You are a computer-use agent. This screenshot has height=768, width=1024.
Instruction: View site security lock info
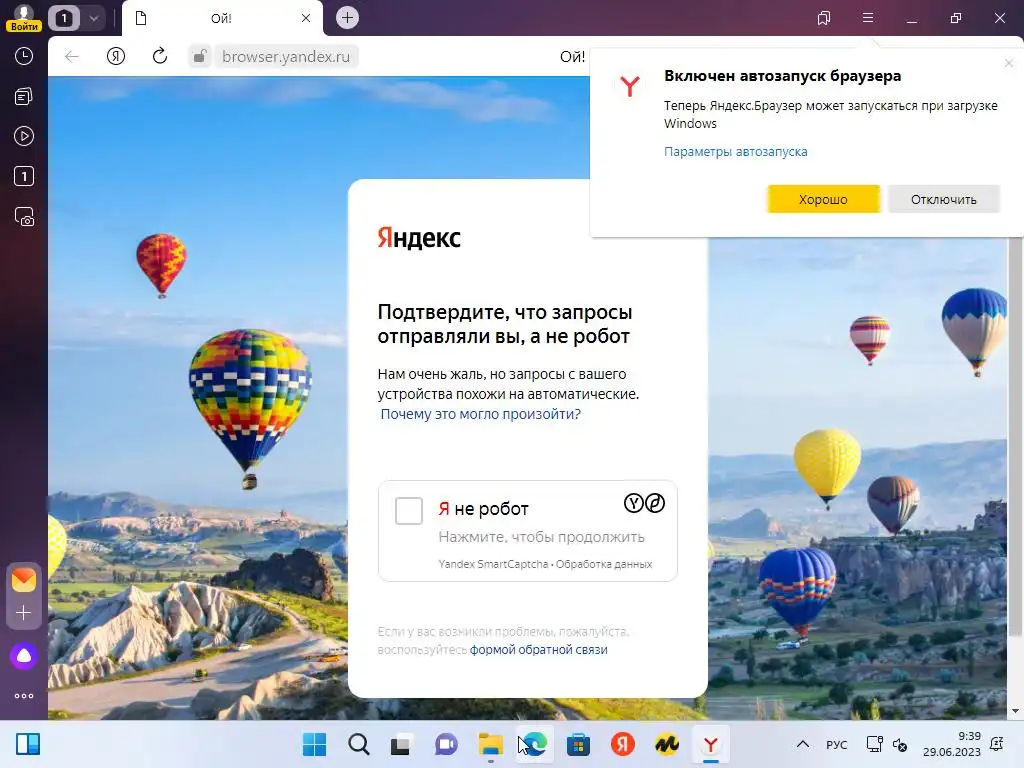200,57
